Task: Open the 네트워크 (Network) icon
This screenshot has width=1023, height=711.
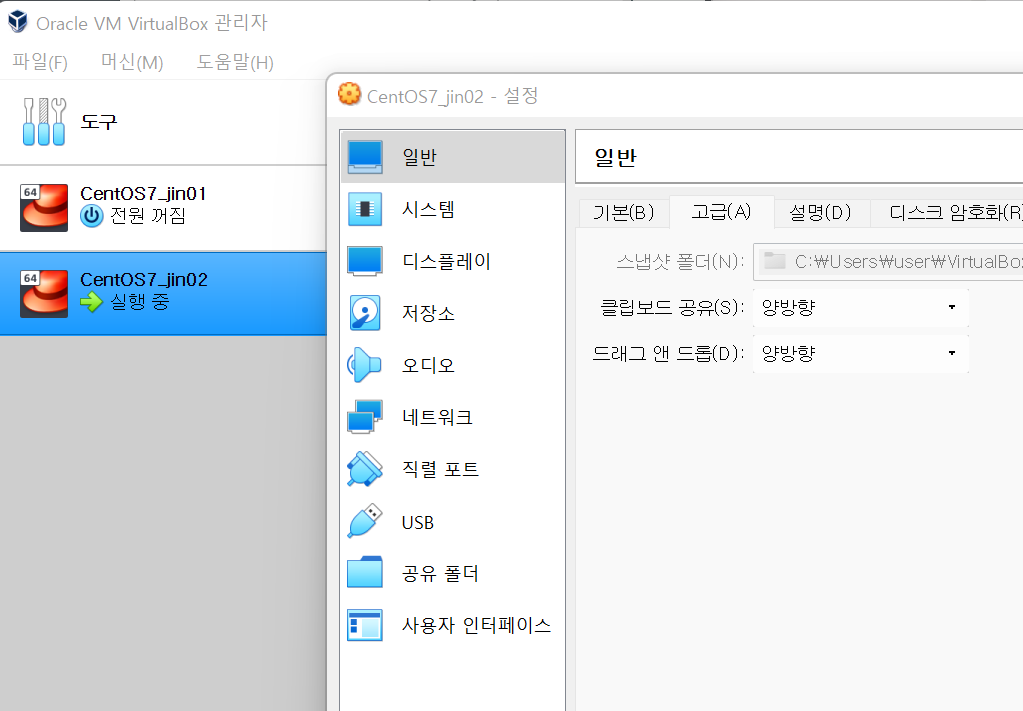Action: click(365, 417)
